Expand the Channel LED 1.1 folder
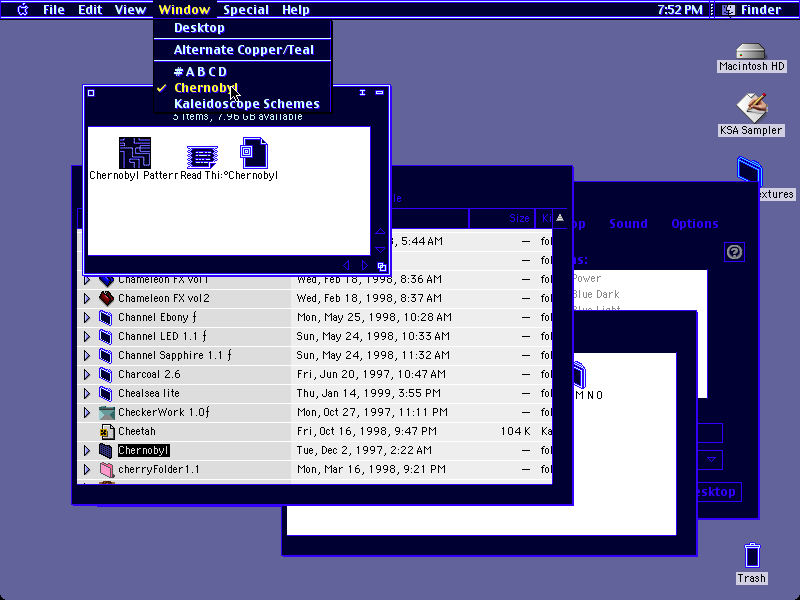The height and width of the screenshot is (600, 800). pos(87,336)
